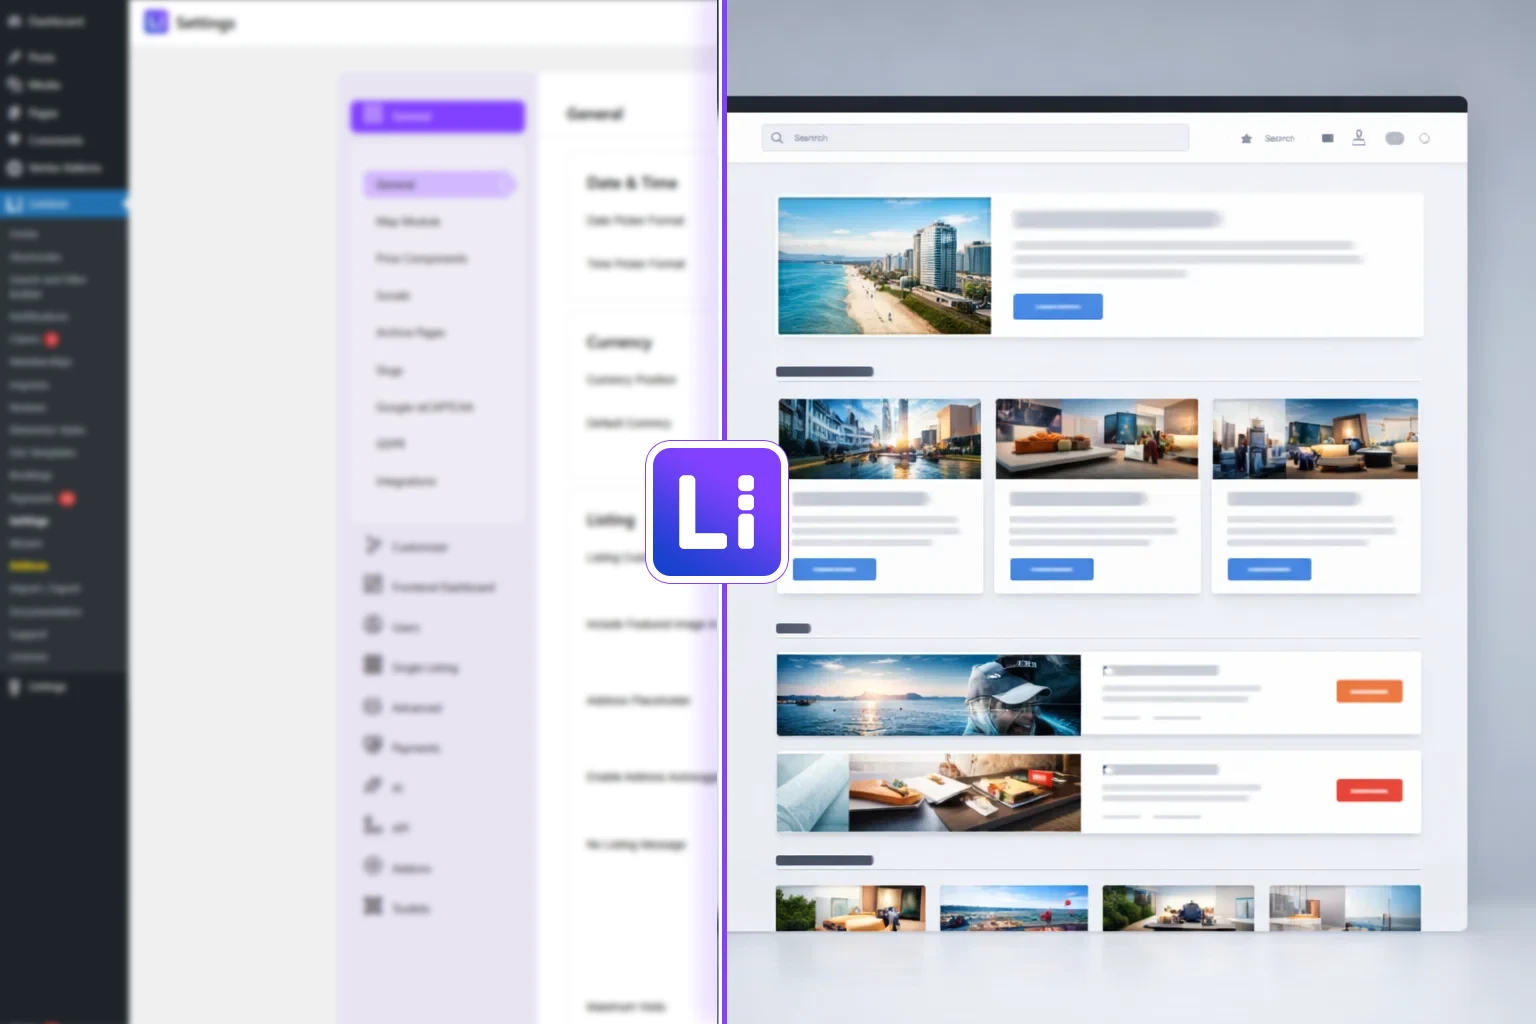
Task: Toggle the gray switch in preview header
Action: [1394, 139]
